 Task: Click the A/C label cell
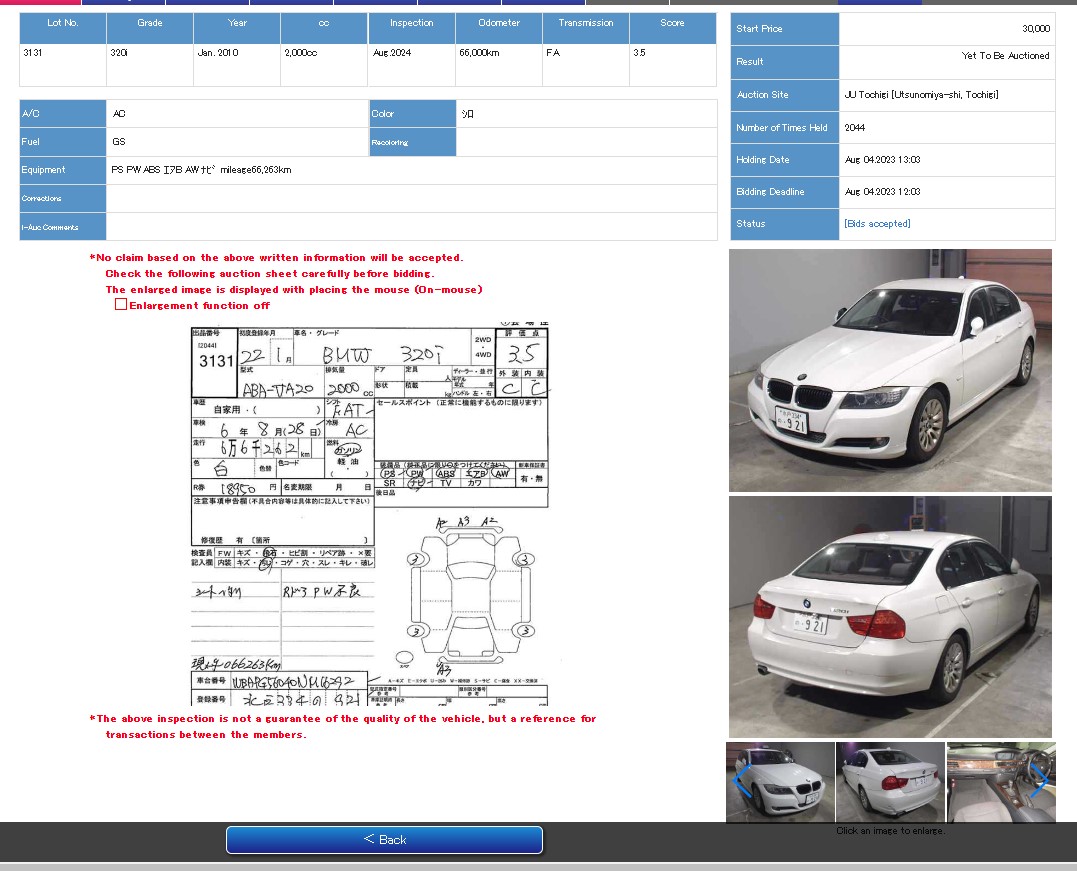point(63,114)
